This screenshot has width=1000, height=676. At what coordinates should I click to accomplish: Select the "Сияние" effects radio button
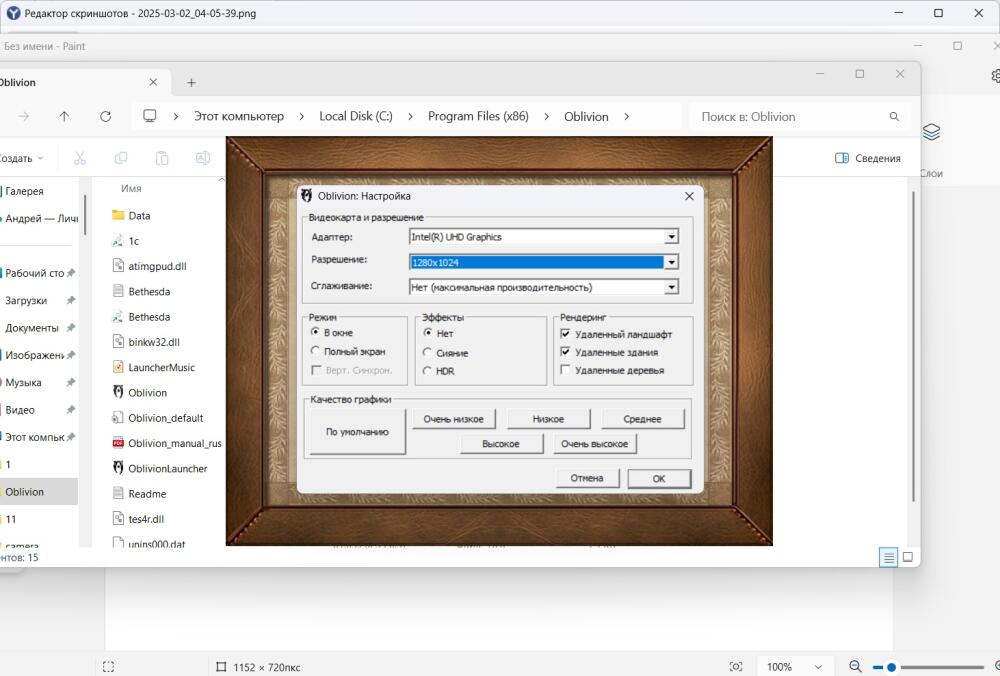coord(428,352)
